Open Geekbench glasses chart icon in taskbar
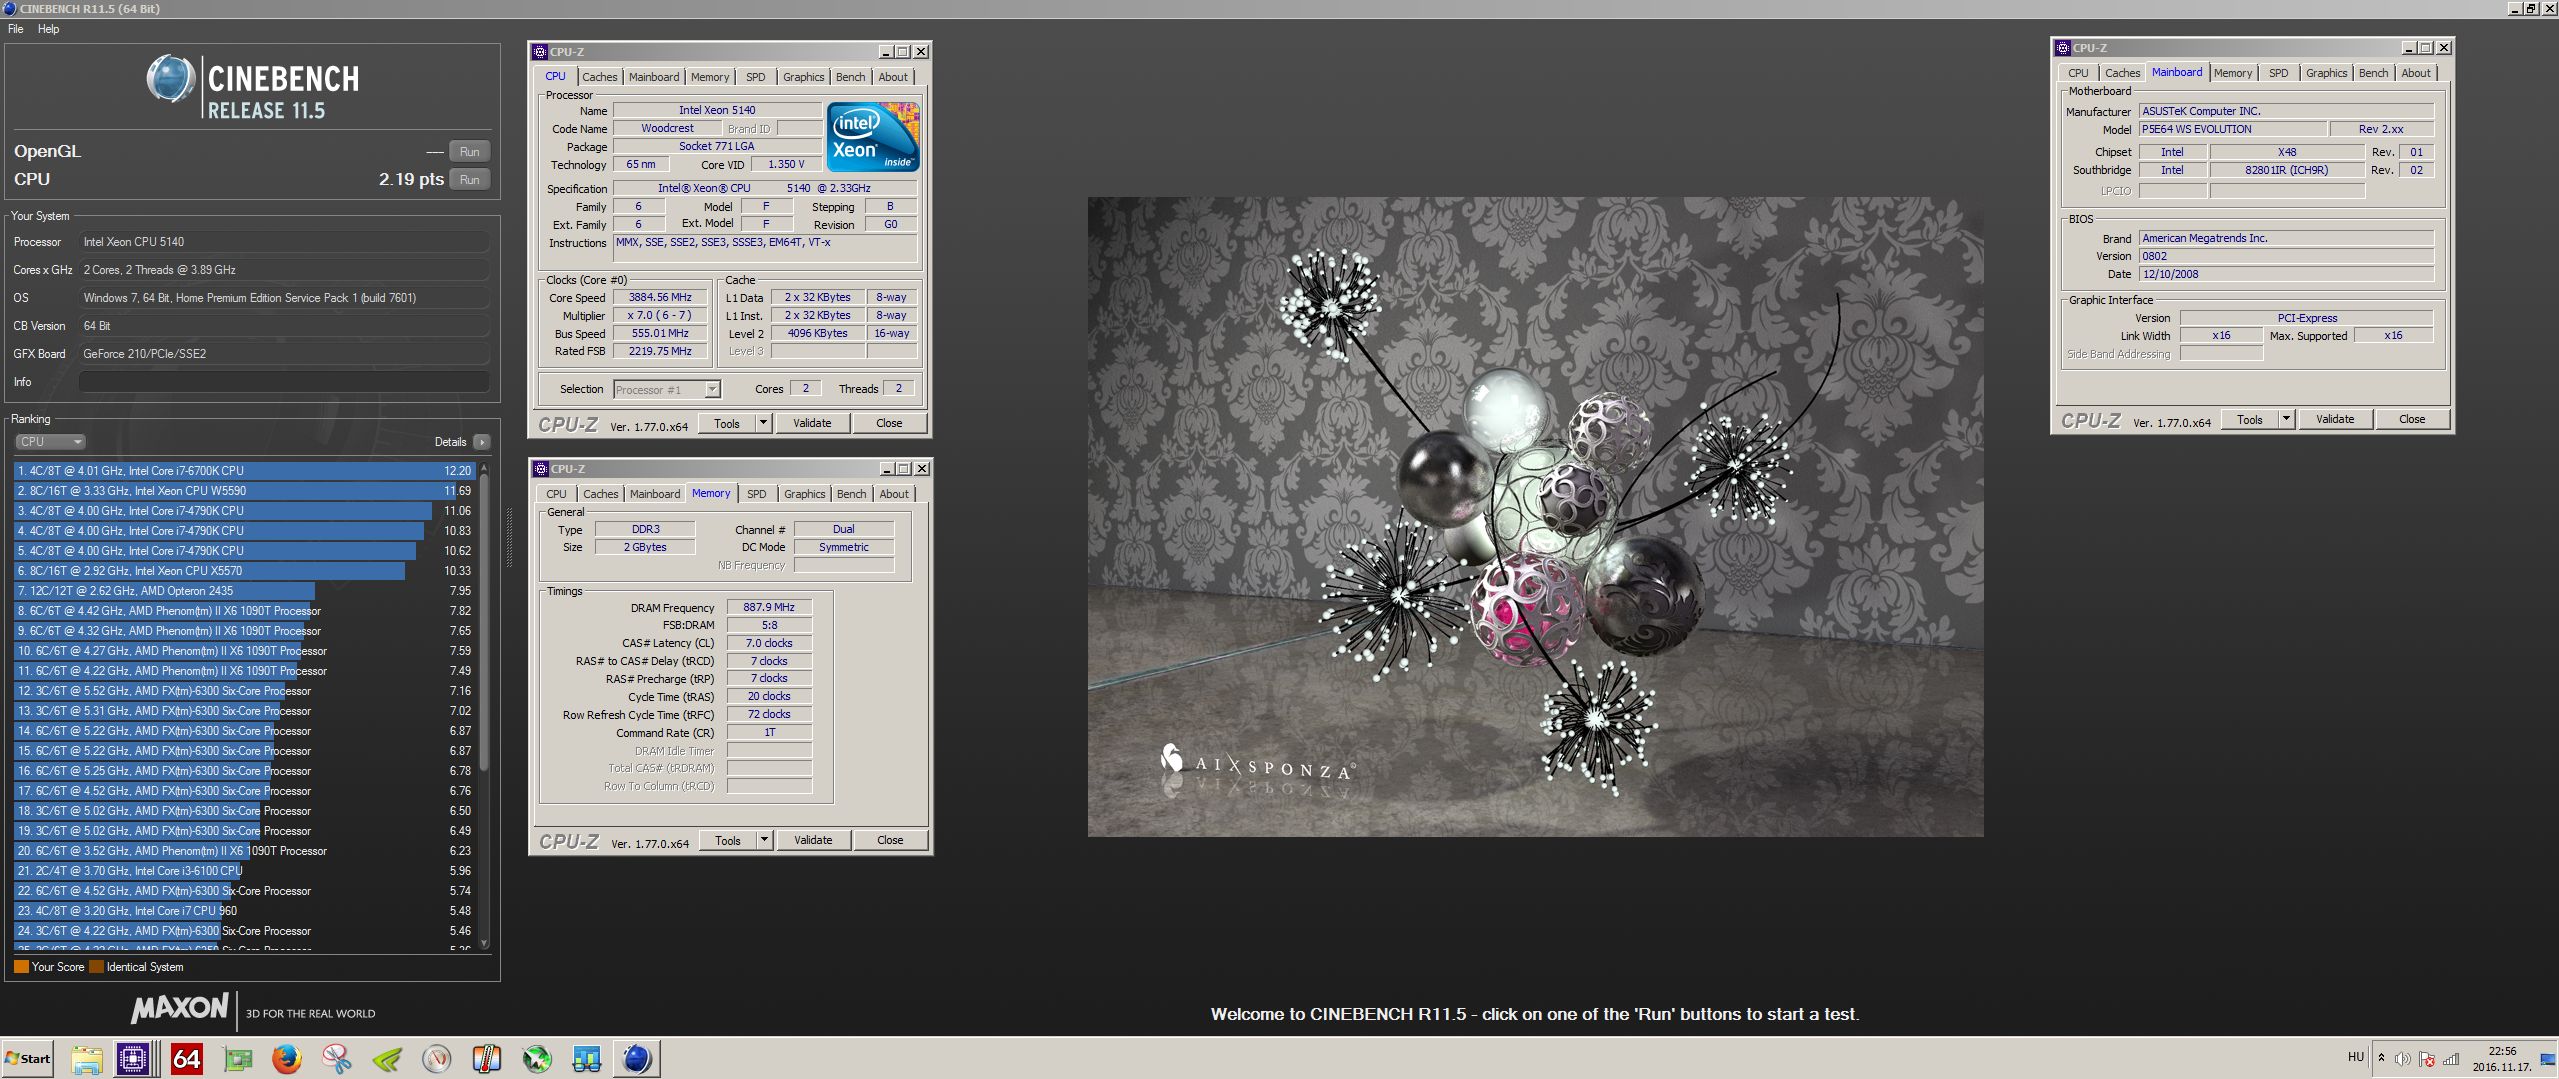Screen dimensions: 2559x1079 tap(587, 1058)
